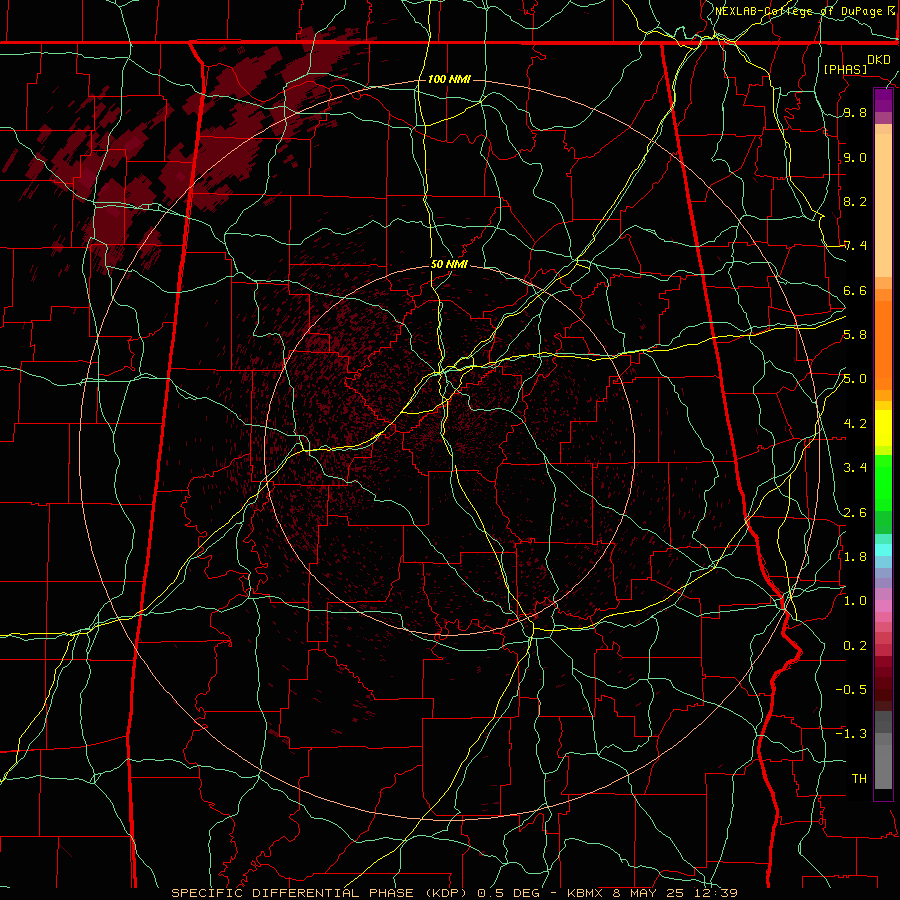The image size is (900, 900).
Task: Click the 9.8 legend value
Action: point(855,113)
